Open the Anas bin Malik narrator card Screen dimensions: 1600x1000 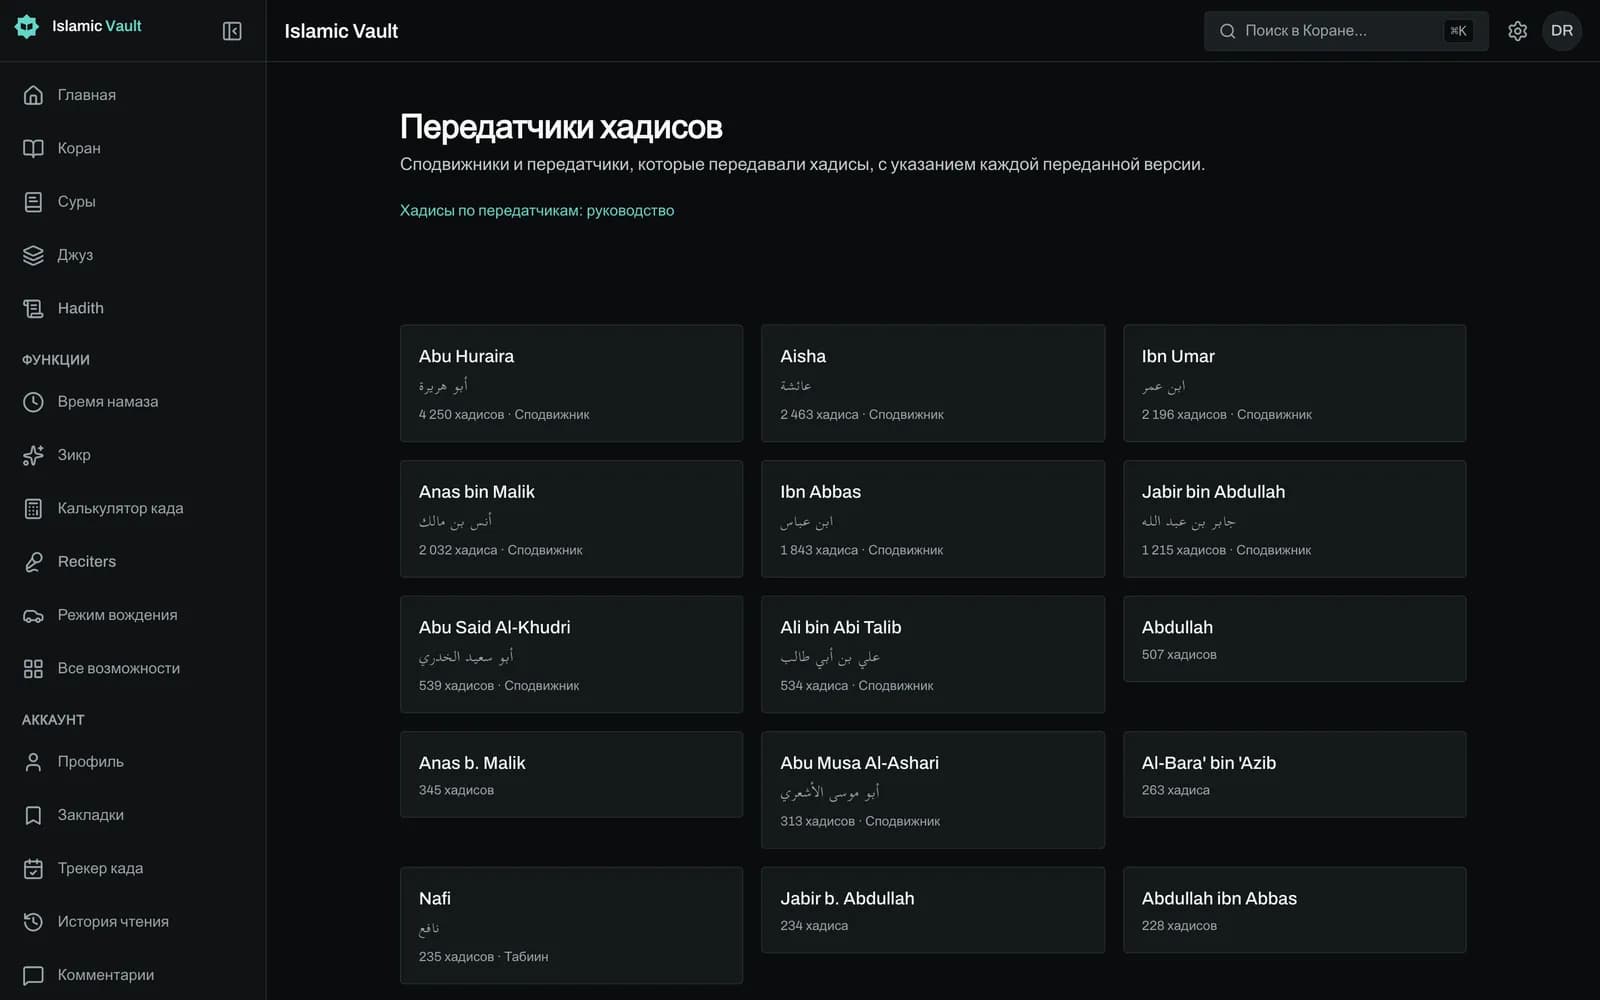pyautogui.click(x=571, y=519)
